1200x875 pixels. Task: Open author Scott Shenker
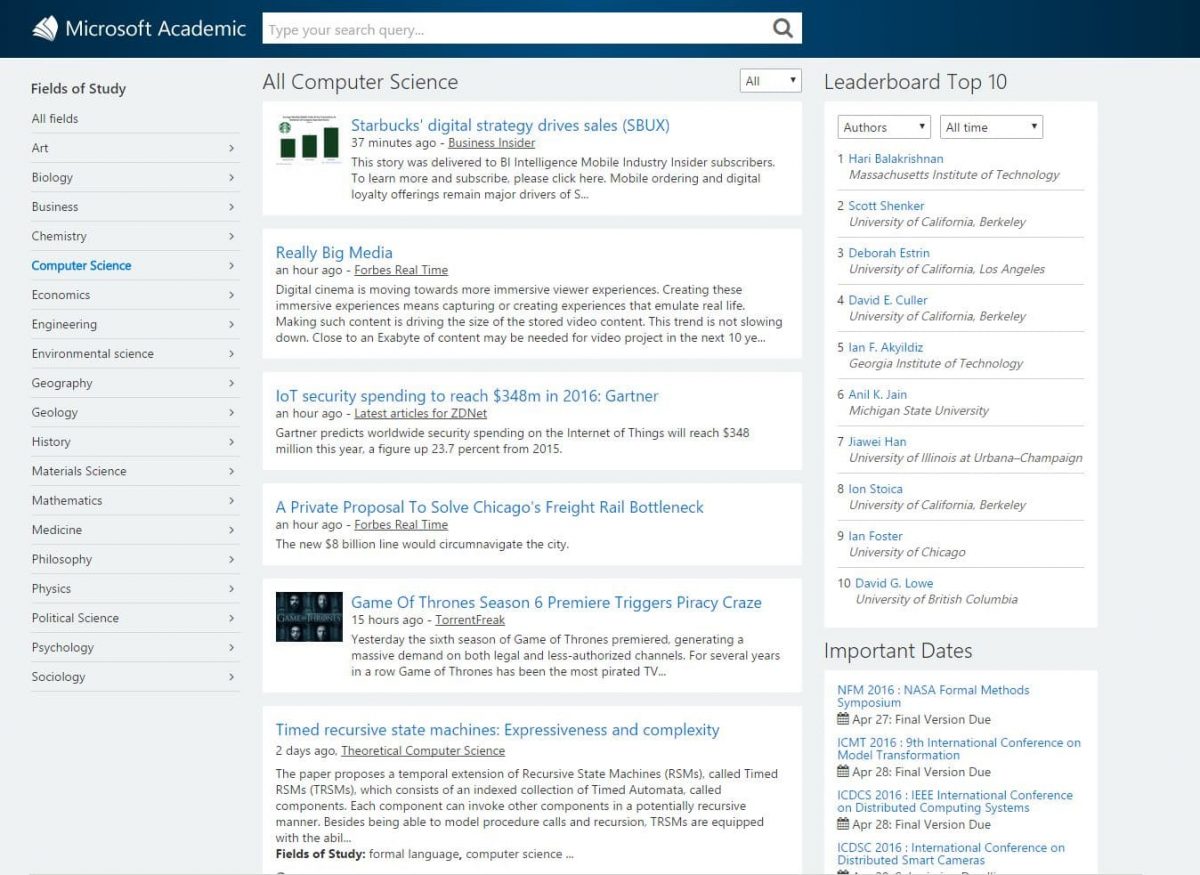coord(887,205)
